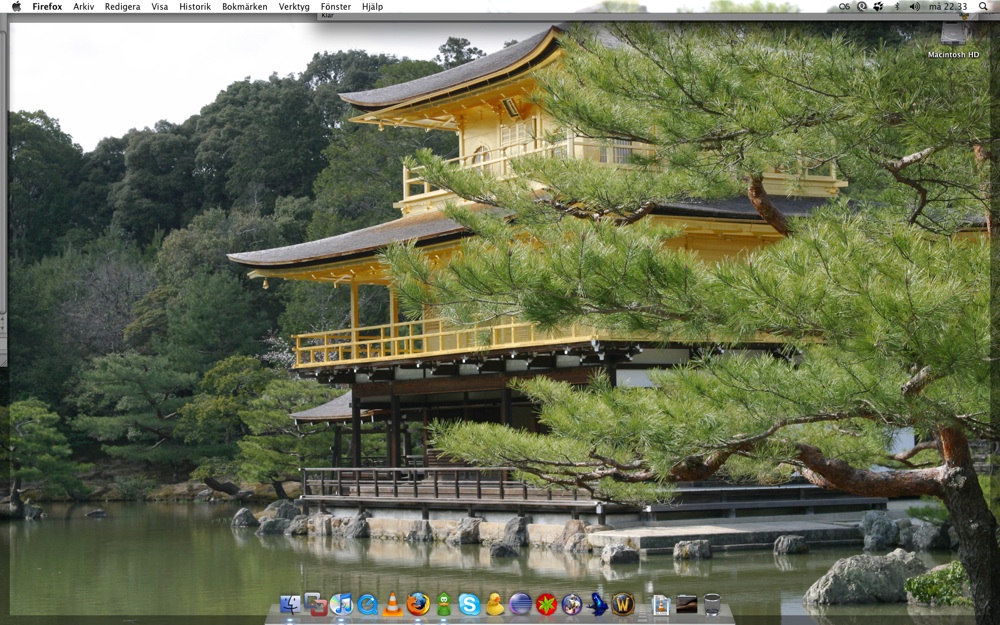Open the red icon with green star
This screenshot has height=625, width=1000.
[546, 603]
